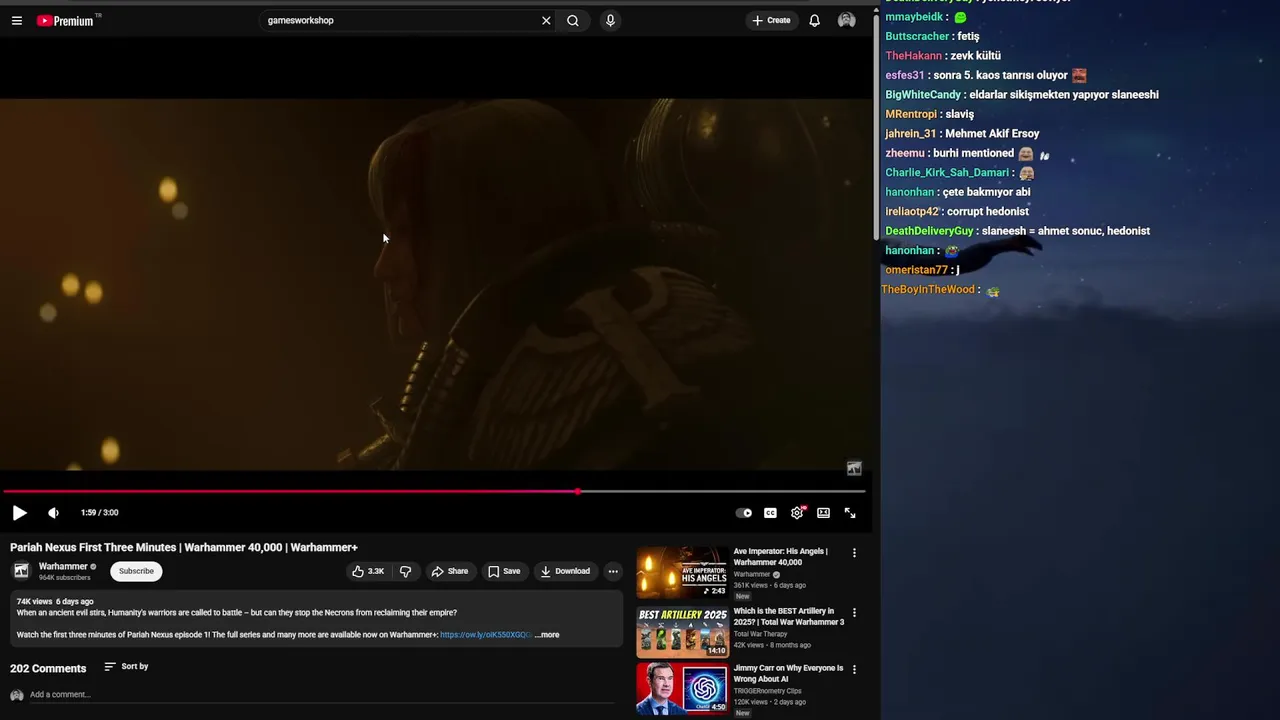Open Which is the BEST Artillery title
The width and height of the screenshot is (1280, 720).
point(789,616)
